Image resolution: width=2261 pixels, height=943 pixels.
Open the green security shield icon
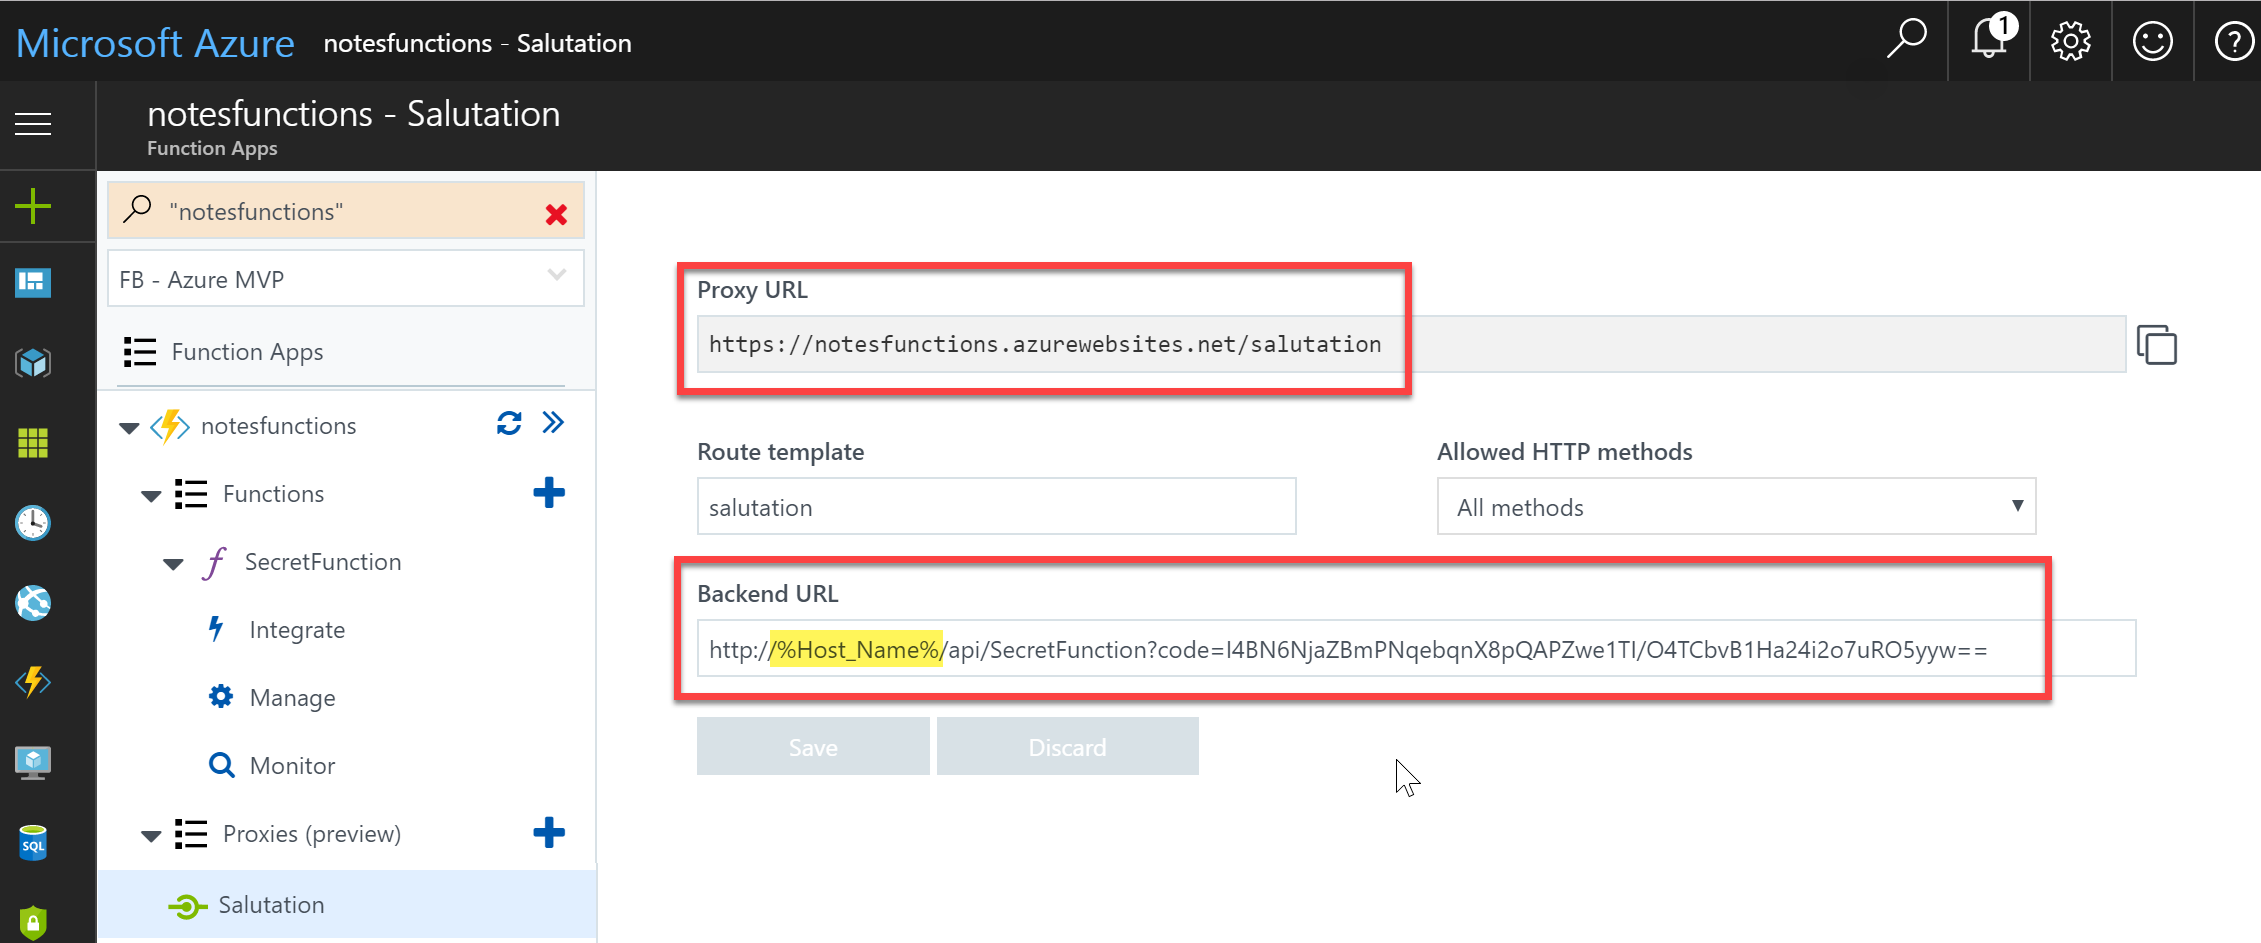[33, 922]
